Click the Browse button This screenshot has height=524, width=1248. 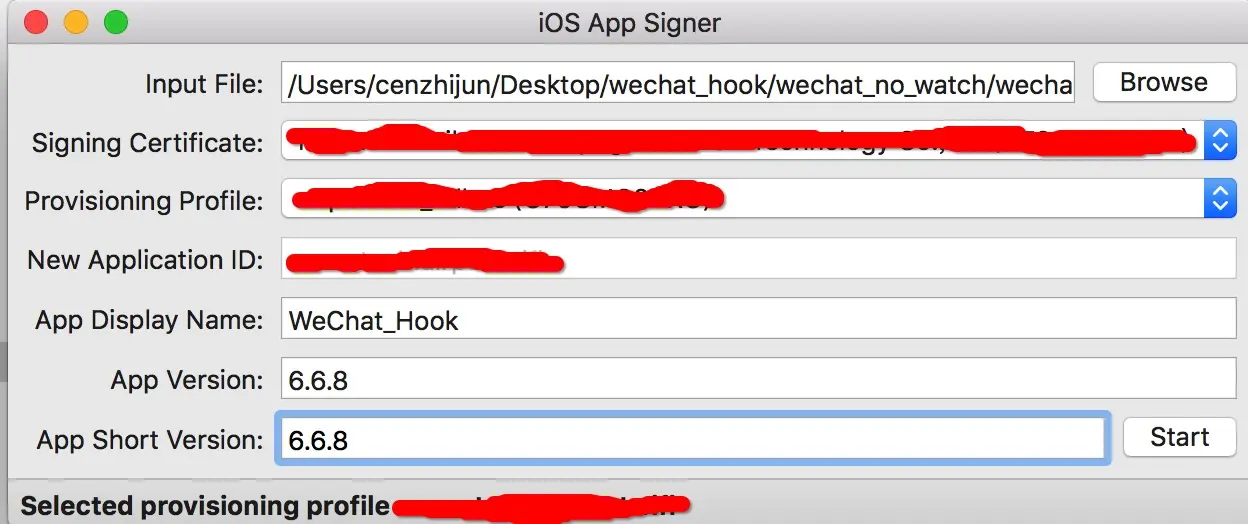click(1164, 82)
